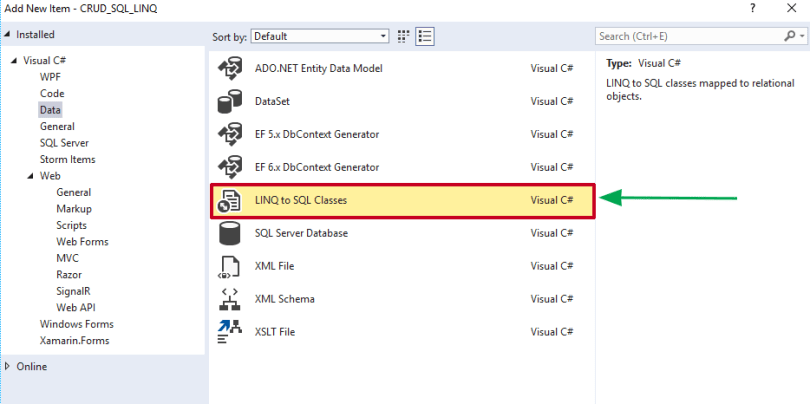Close the Add New Item dialog
The width and height of the screenshot is (810, 404).
click(x=791, y=8)
